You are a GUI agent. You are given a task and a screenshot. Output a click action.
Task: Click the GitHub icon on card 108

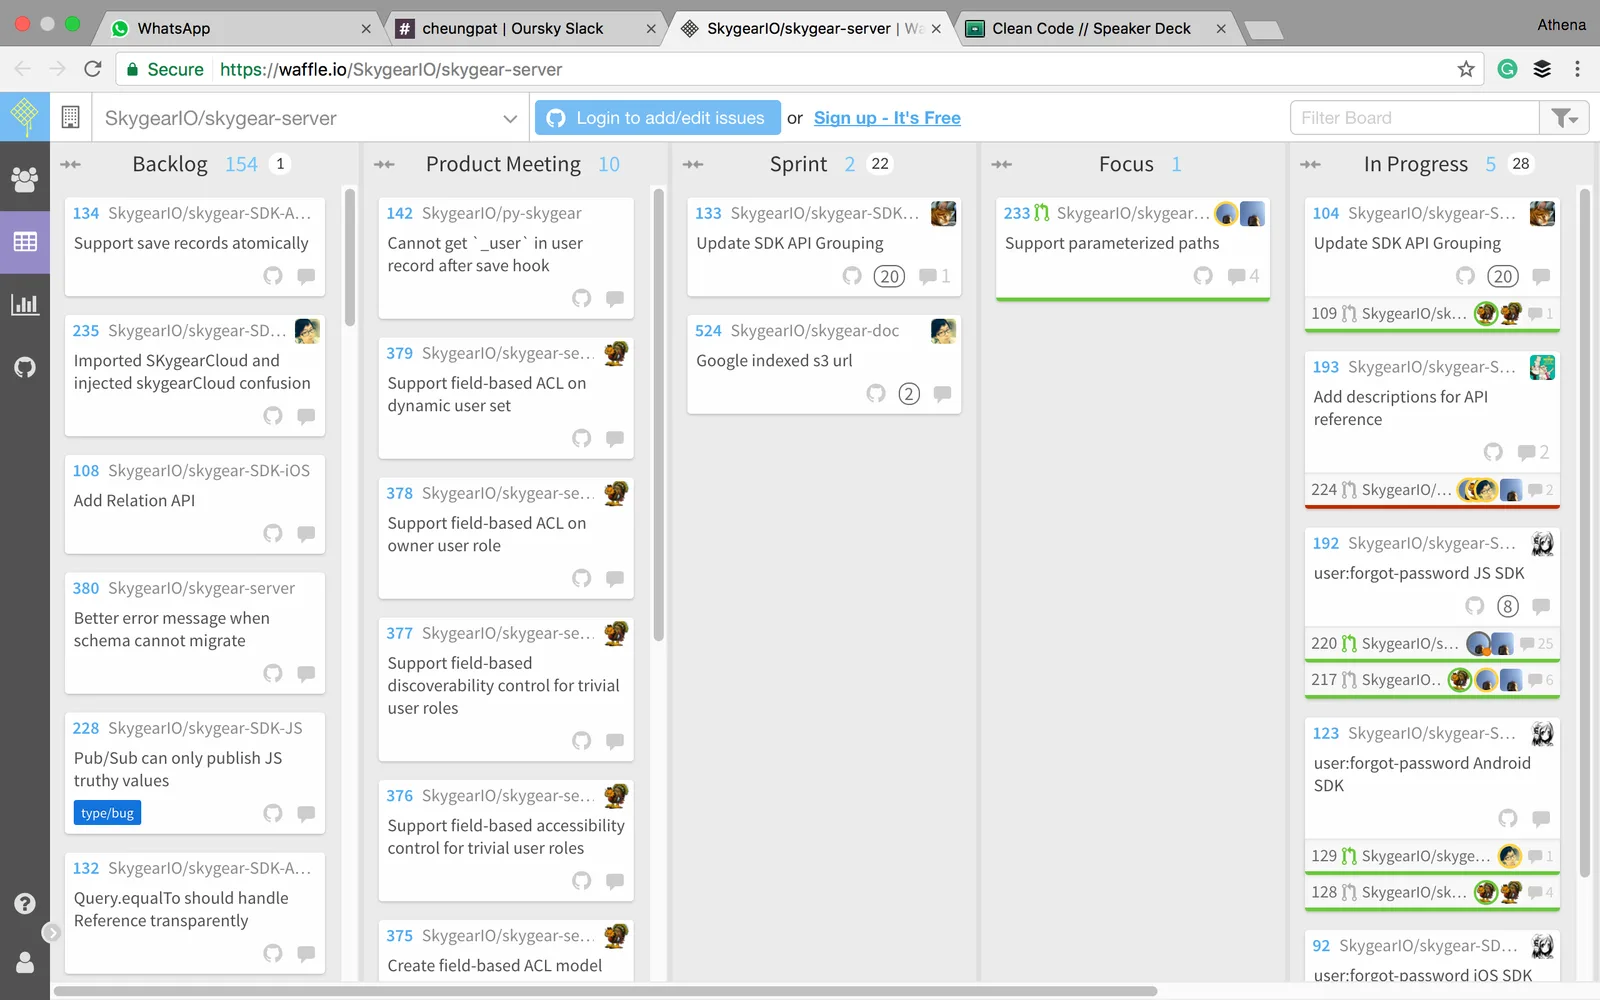[273, 534]
